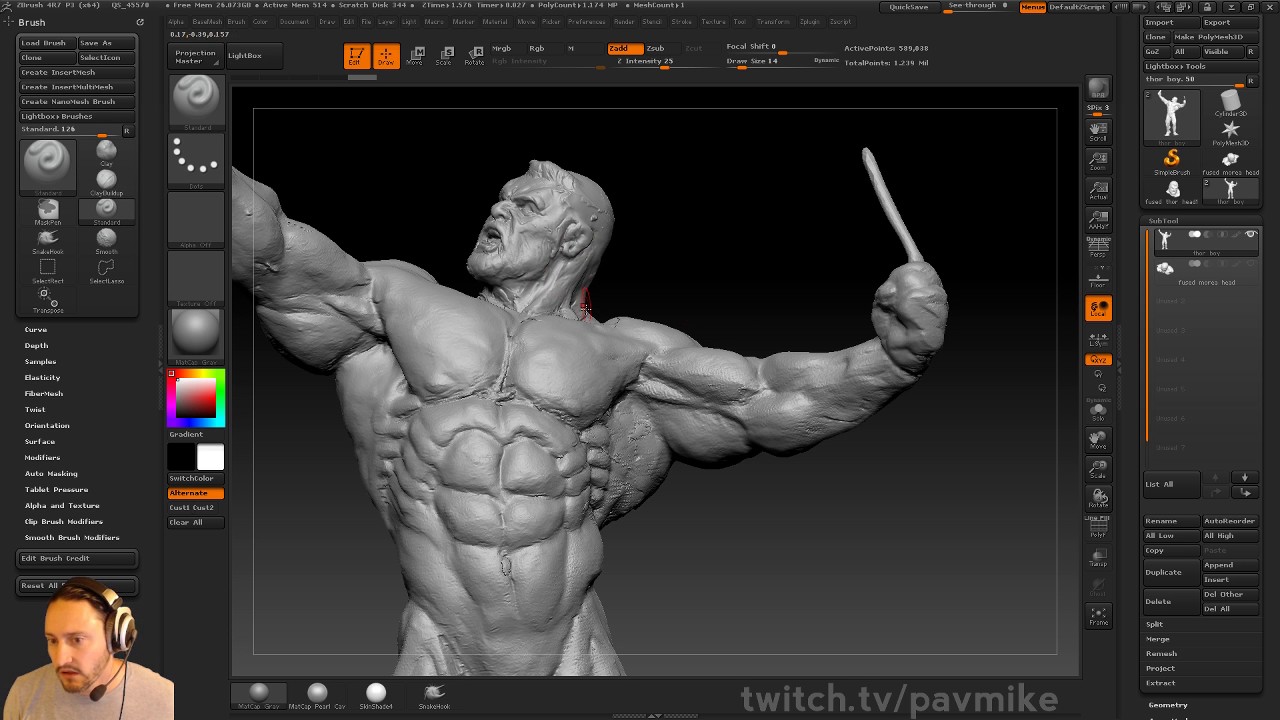Viewport: 1280px width, 720px height.
Task: Select the Clay brush icon
Action: coord(106,152)
